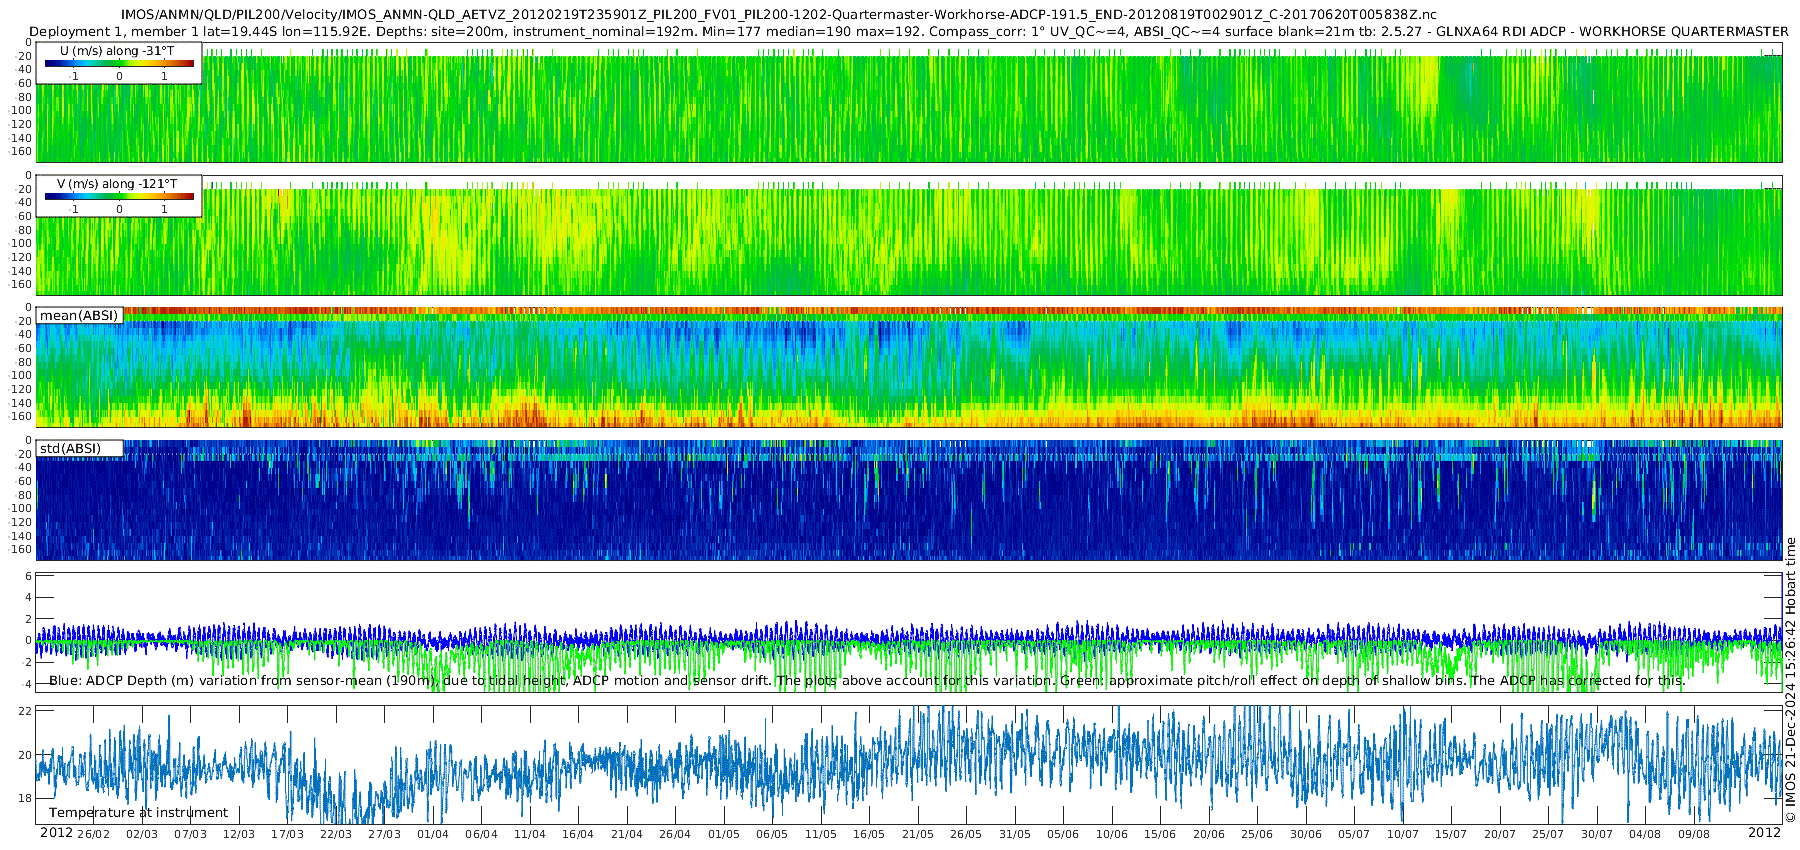Click the std ABSI heatmap plot
This screenshot has width=1800, height=850.
(x=909, y=500)
